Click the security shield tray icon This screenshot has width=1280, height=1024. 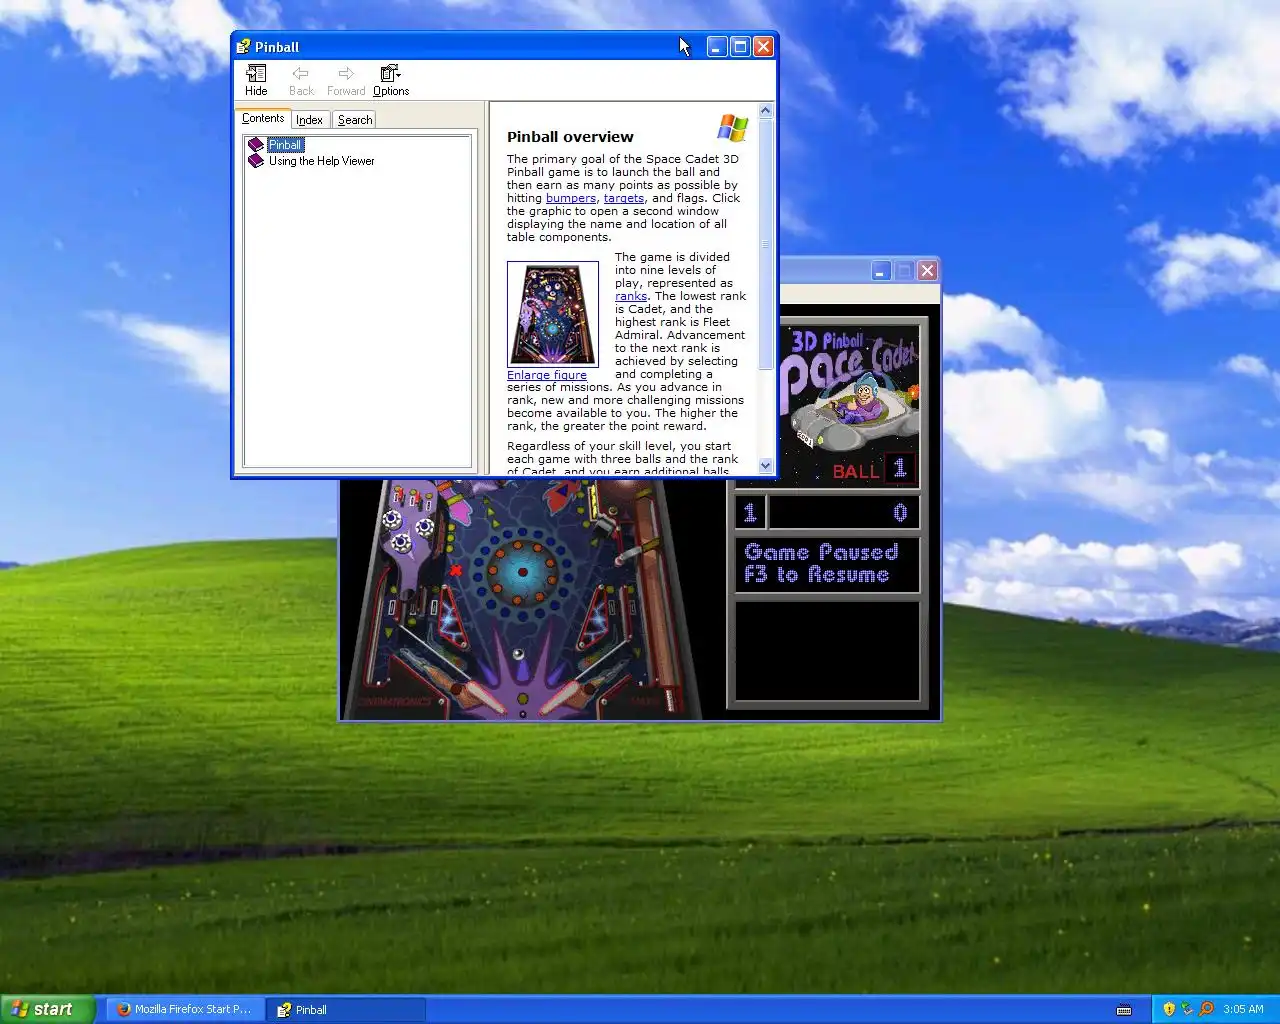pos(1169,1009)
